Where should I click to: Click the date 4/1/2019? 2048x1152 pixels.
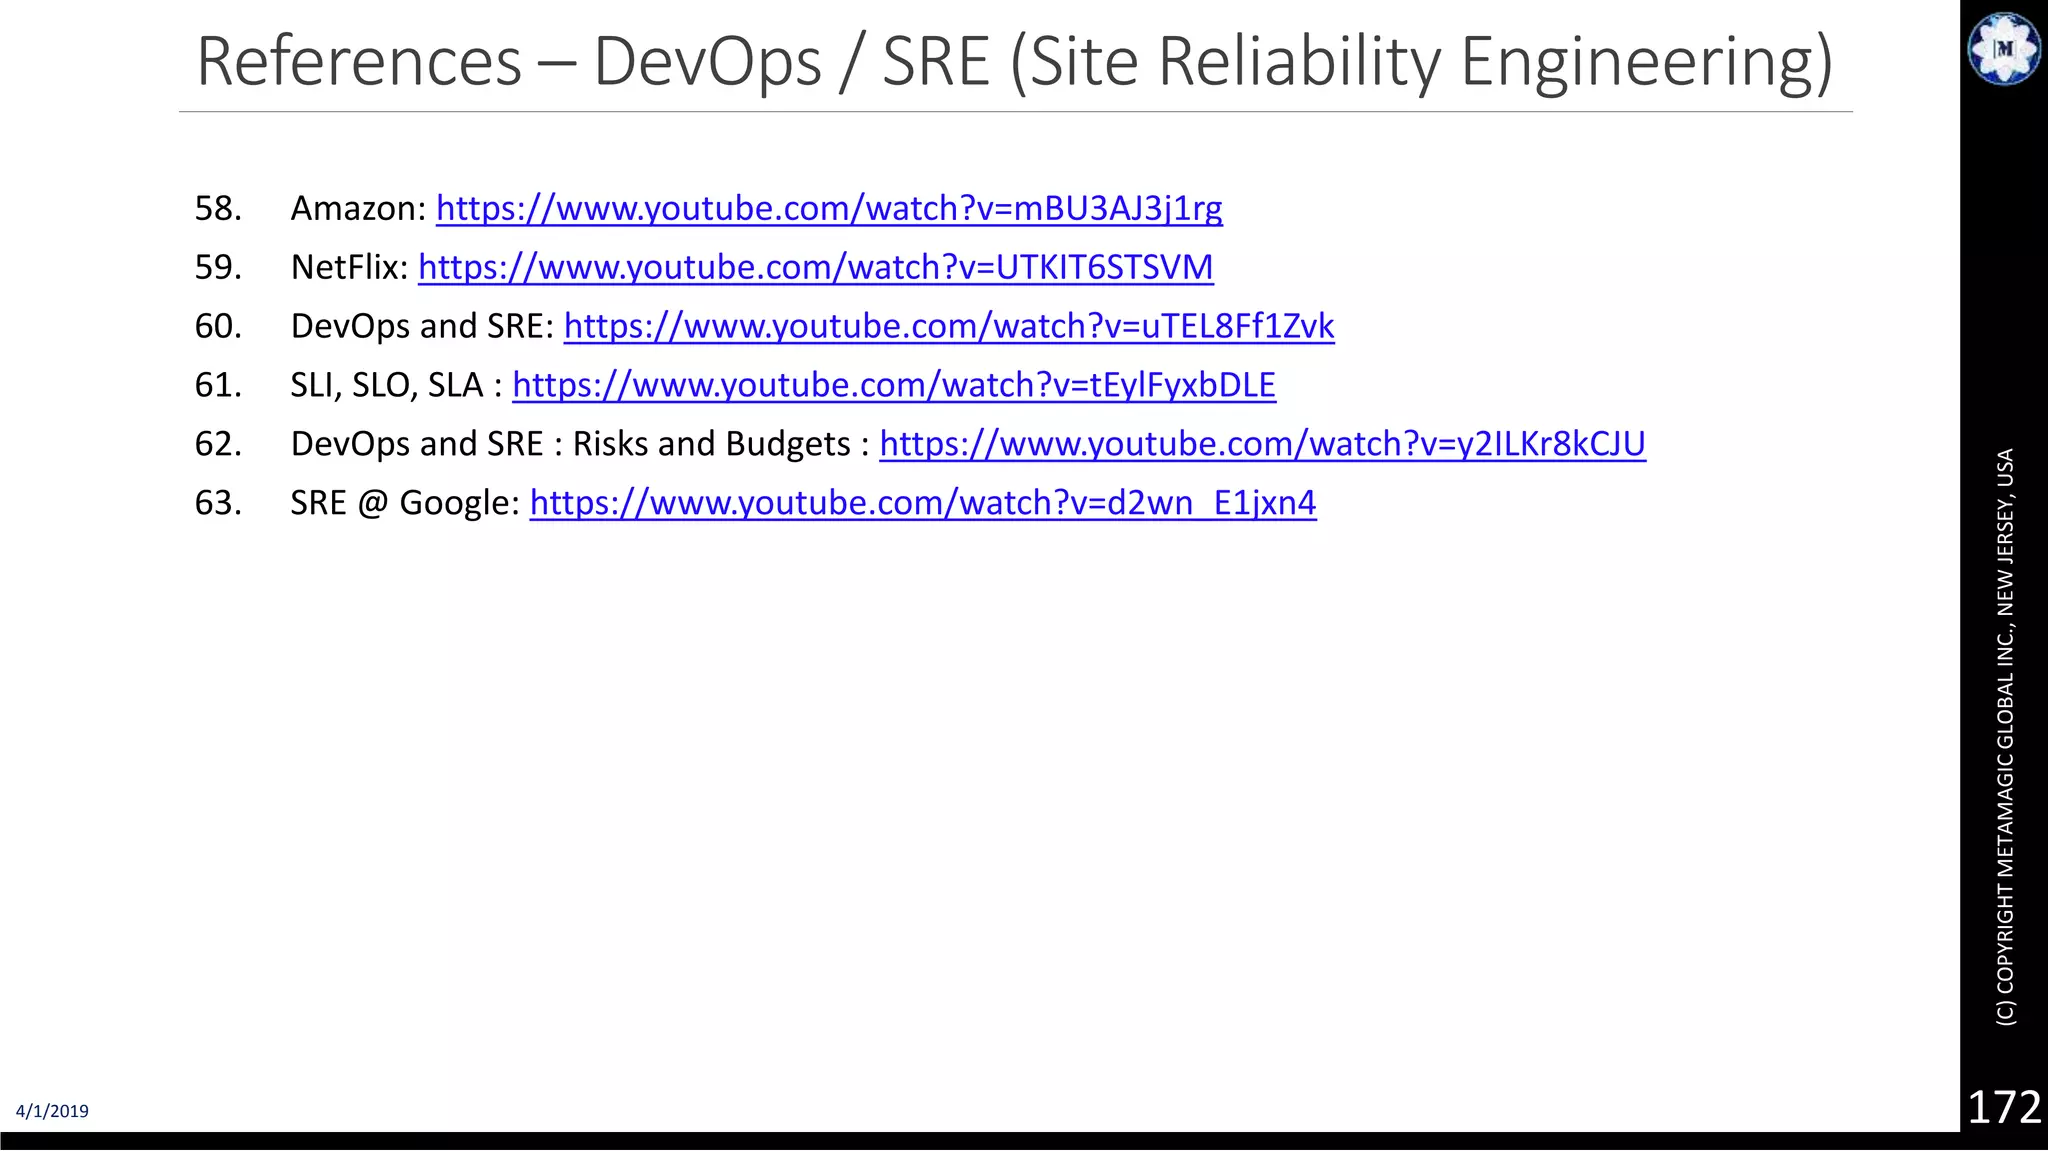52,1111
